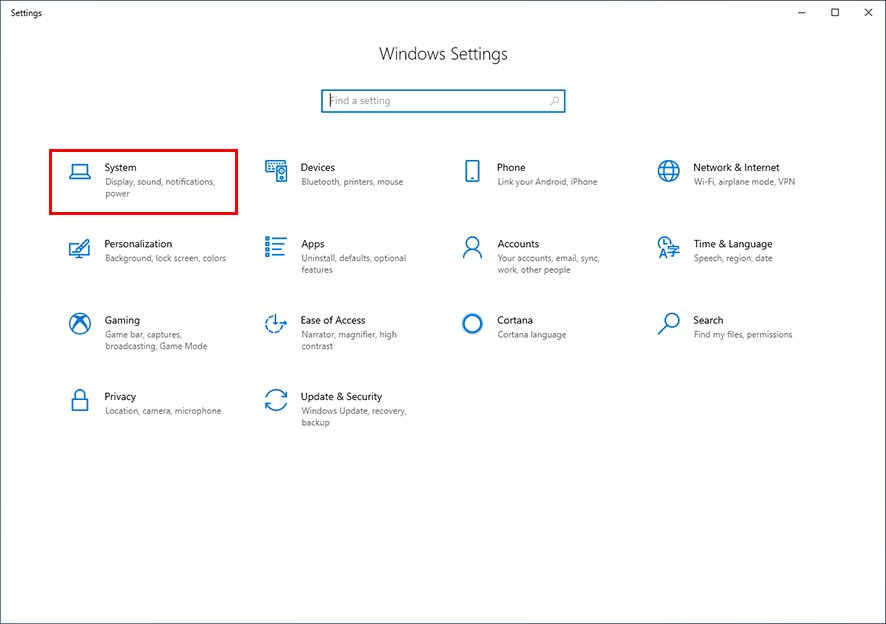Click 'Link your Android, iPhone' text
Viewport: 886px width, 624px height.
[x=548, y=182]
